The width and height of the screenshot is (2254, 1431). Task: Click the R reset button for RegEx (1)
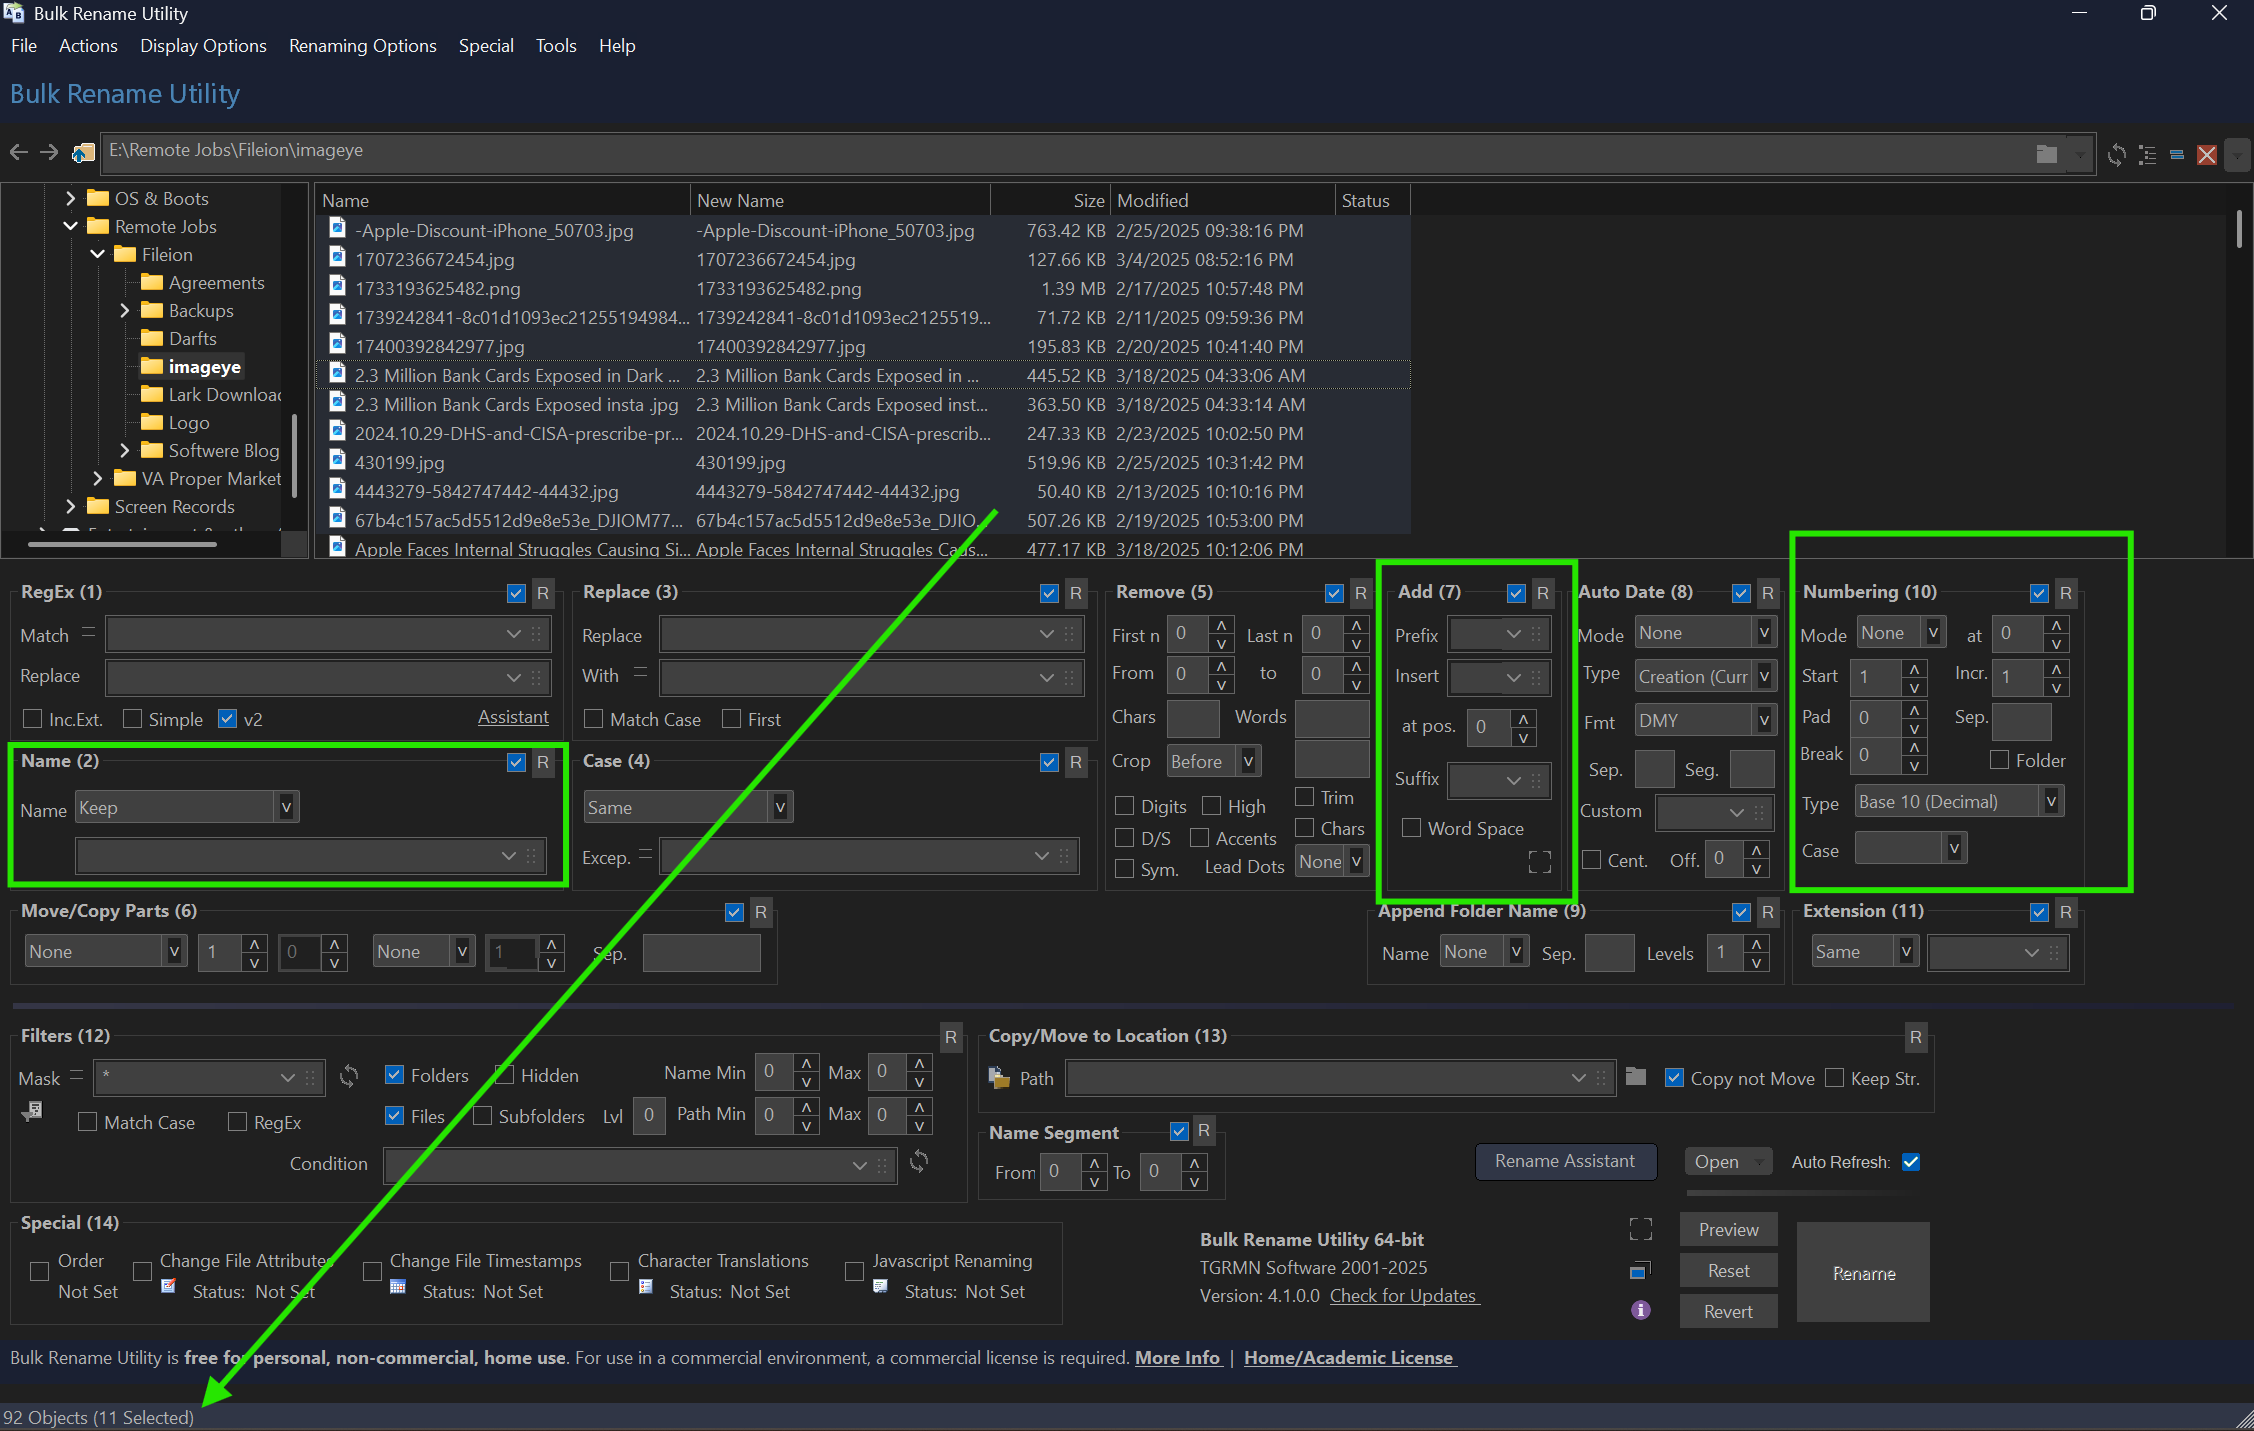(543, 593)
